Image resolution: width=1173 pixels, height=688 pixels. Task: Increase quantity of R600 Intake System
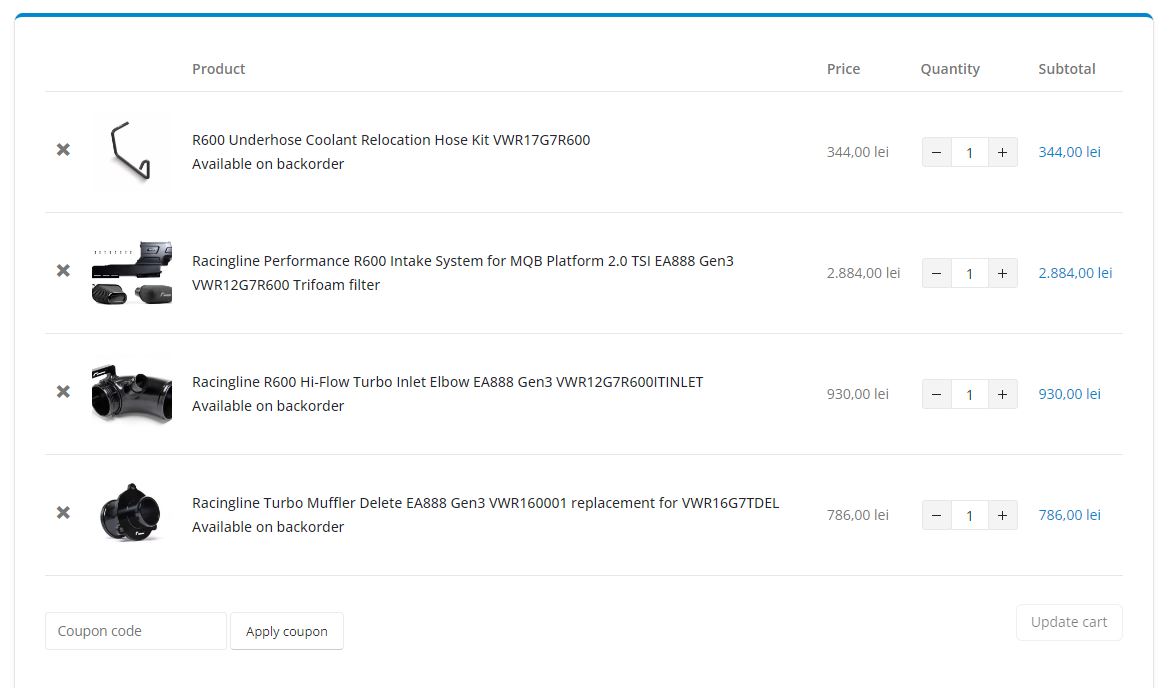(x=1002, y=274)
